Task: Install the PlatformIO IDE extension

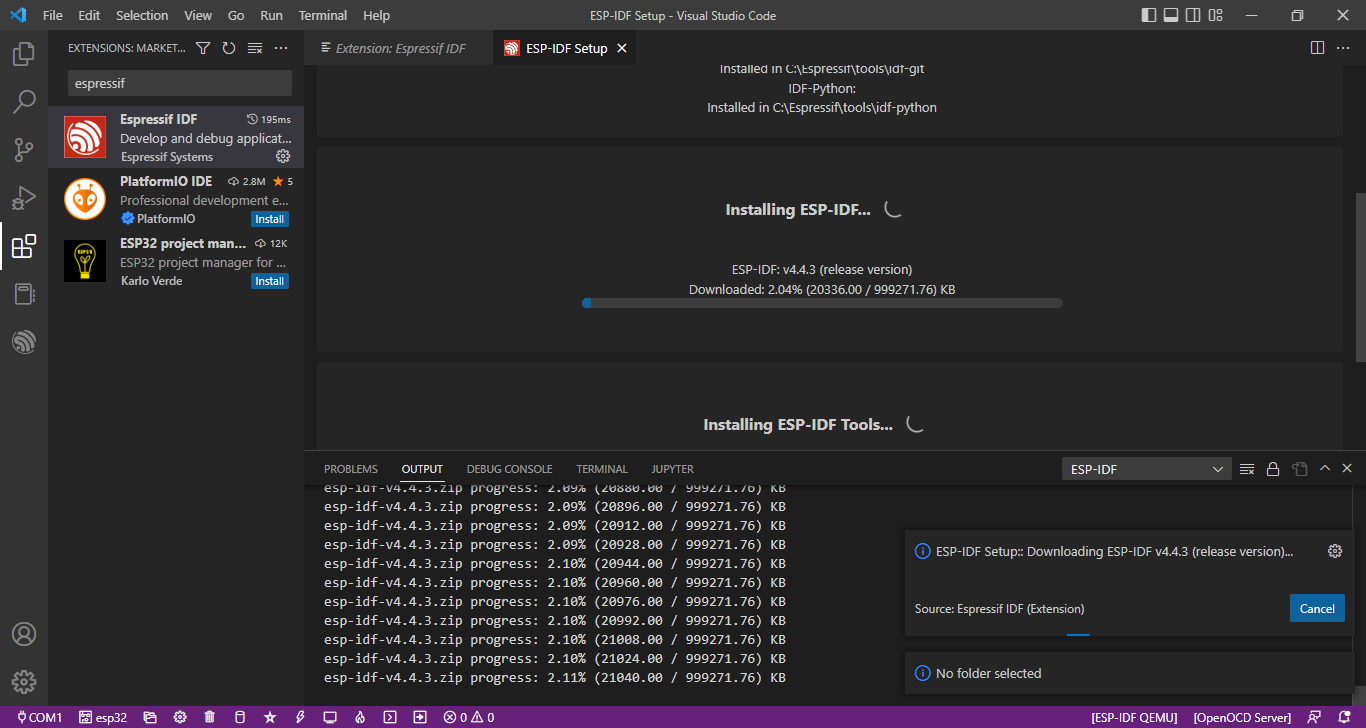Action: tap(270, 219)
